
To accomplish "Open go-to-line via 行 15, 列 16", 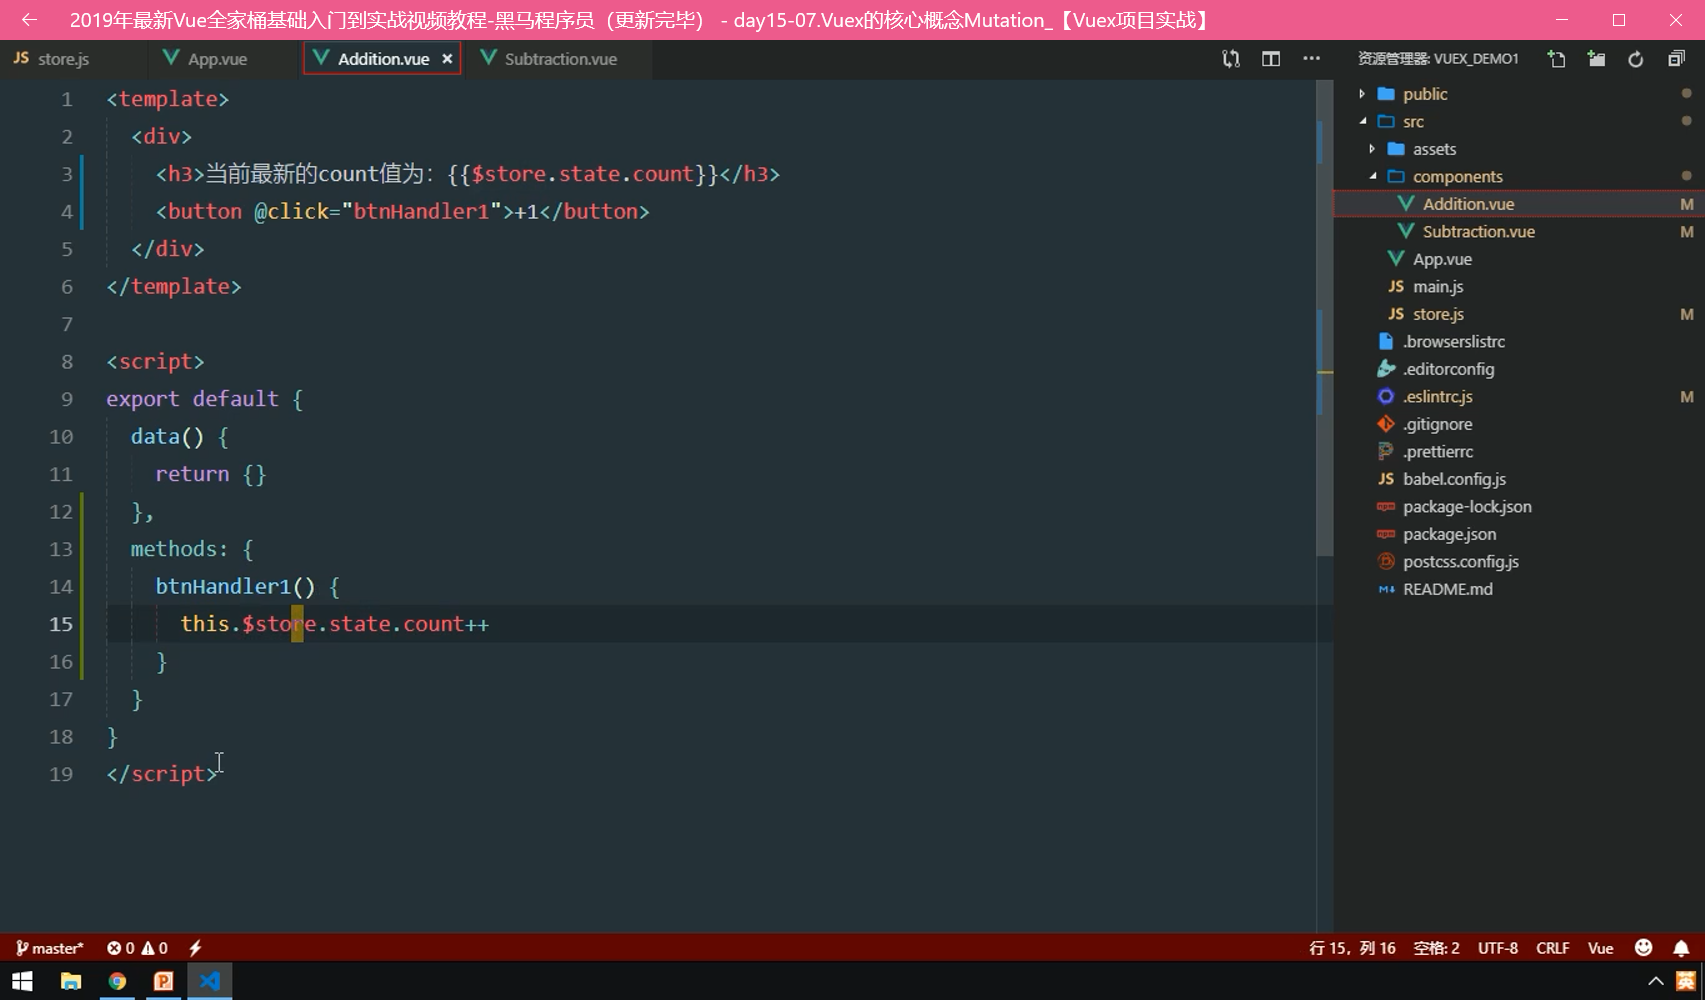I will tap(1352, 948).
